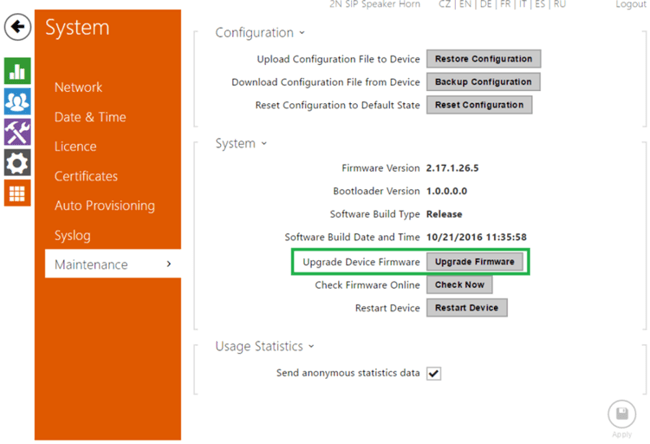
Task: Collapse the Configuration section chevron
Action: pos(302,33)
